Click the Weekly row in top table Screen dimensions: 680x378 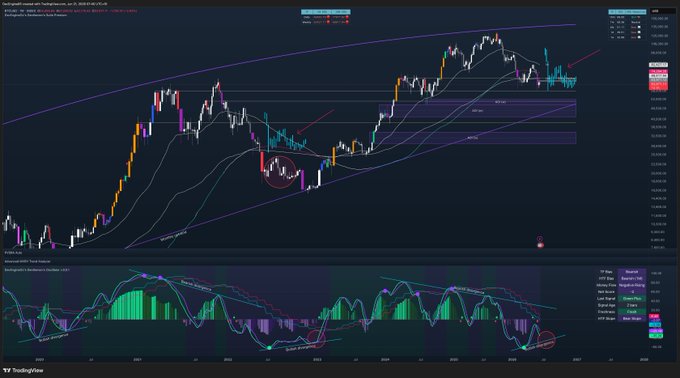point(325,22)
